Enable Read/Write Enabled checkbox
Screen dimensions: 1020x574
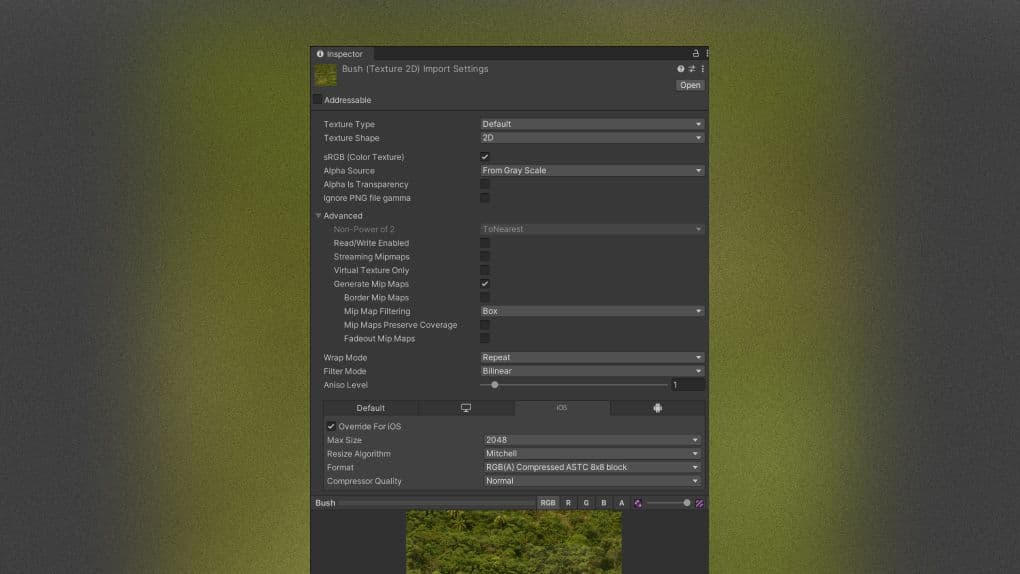click(x=485, y=243)
